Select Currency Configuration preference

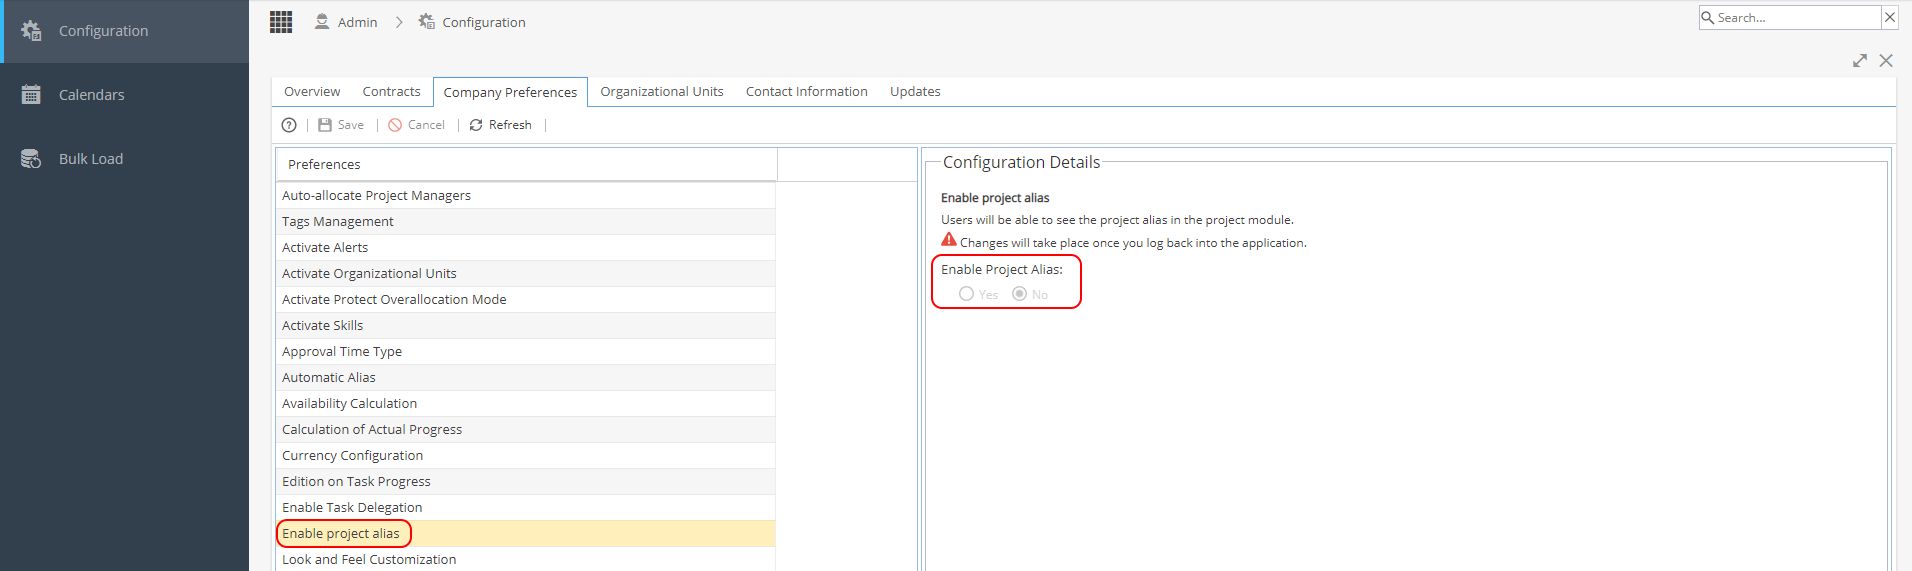pos(526,456)
